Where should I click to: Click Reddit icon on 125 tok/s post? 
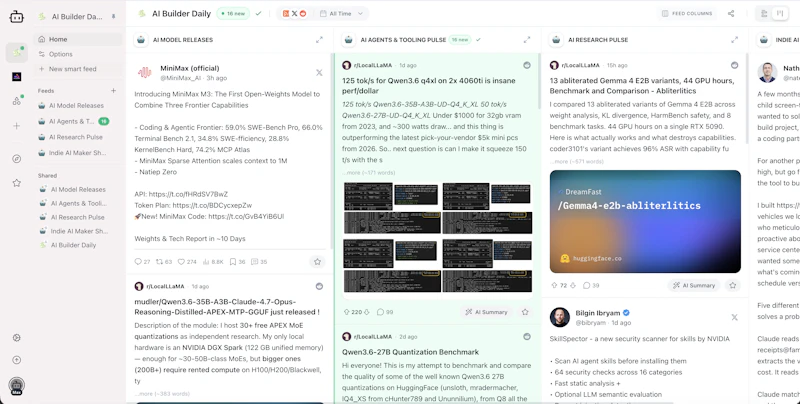[x=527, y=65]
